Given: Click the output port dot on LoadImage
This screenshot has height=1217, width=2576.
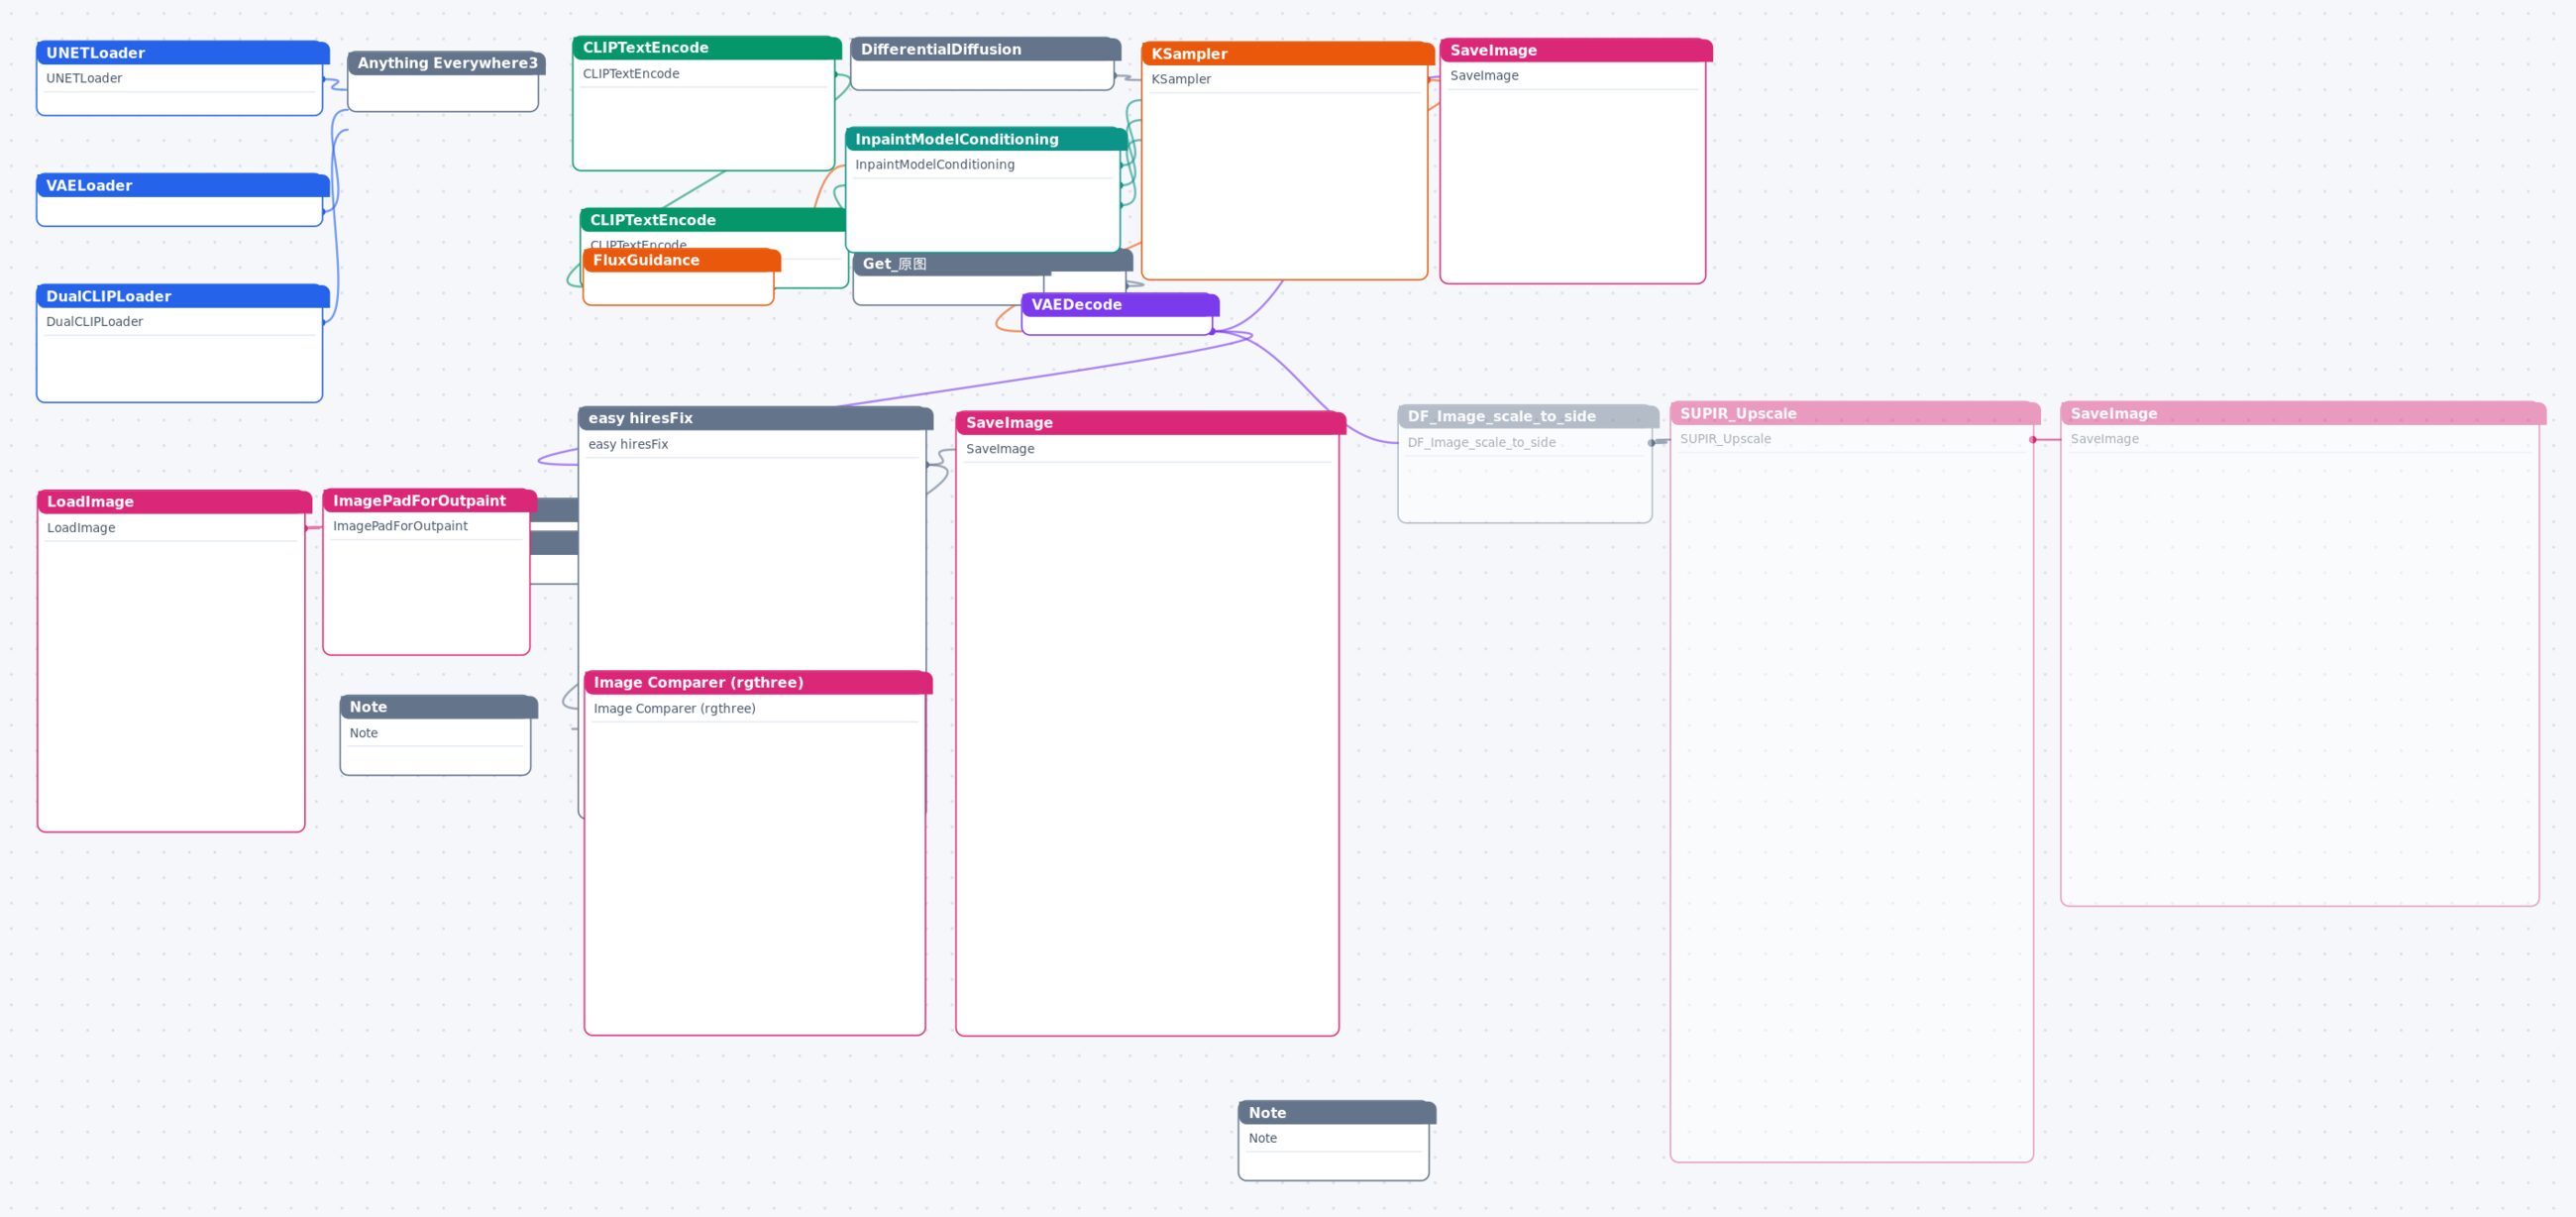Looking at the screenshot, I should [305, 527].
